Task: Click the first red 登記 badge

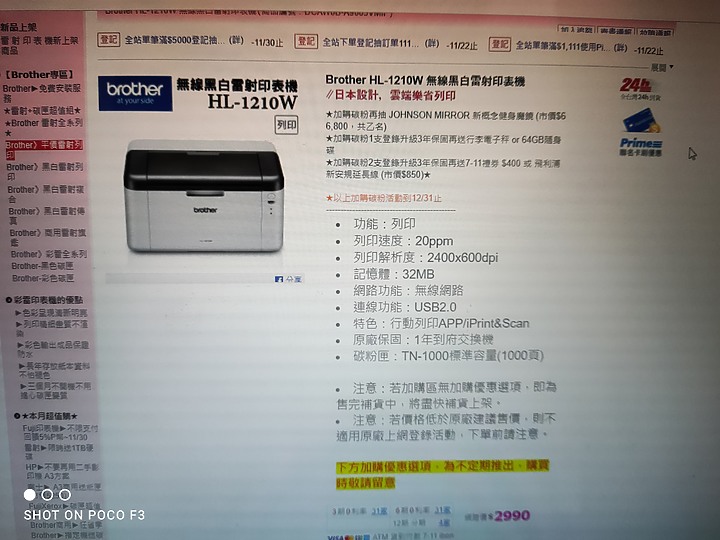Action: coord(108,39)
